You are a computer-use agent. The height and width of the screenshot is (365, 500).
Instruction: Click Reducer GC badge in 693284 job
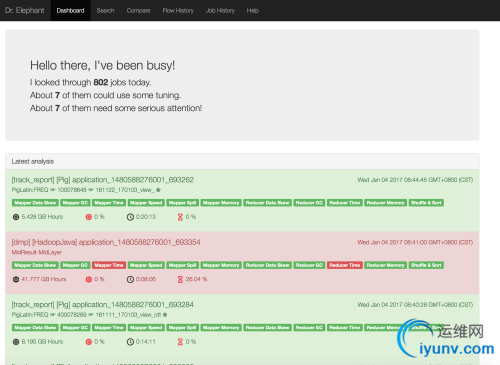pos(309,328)
